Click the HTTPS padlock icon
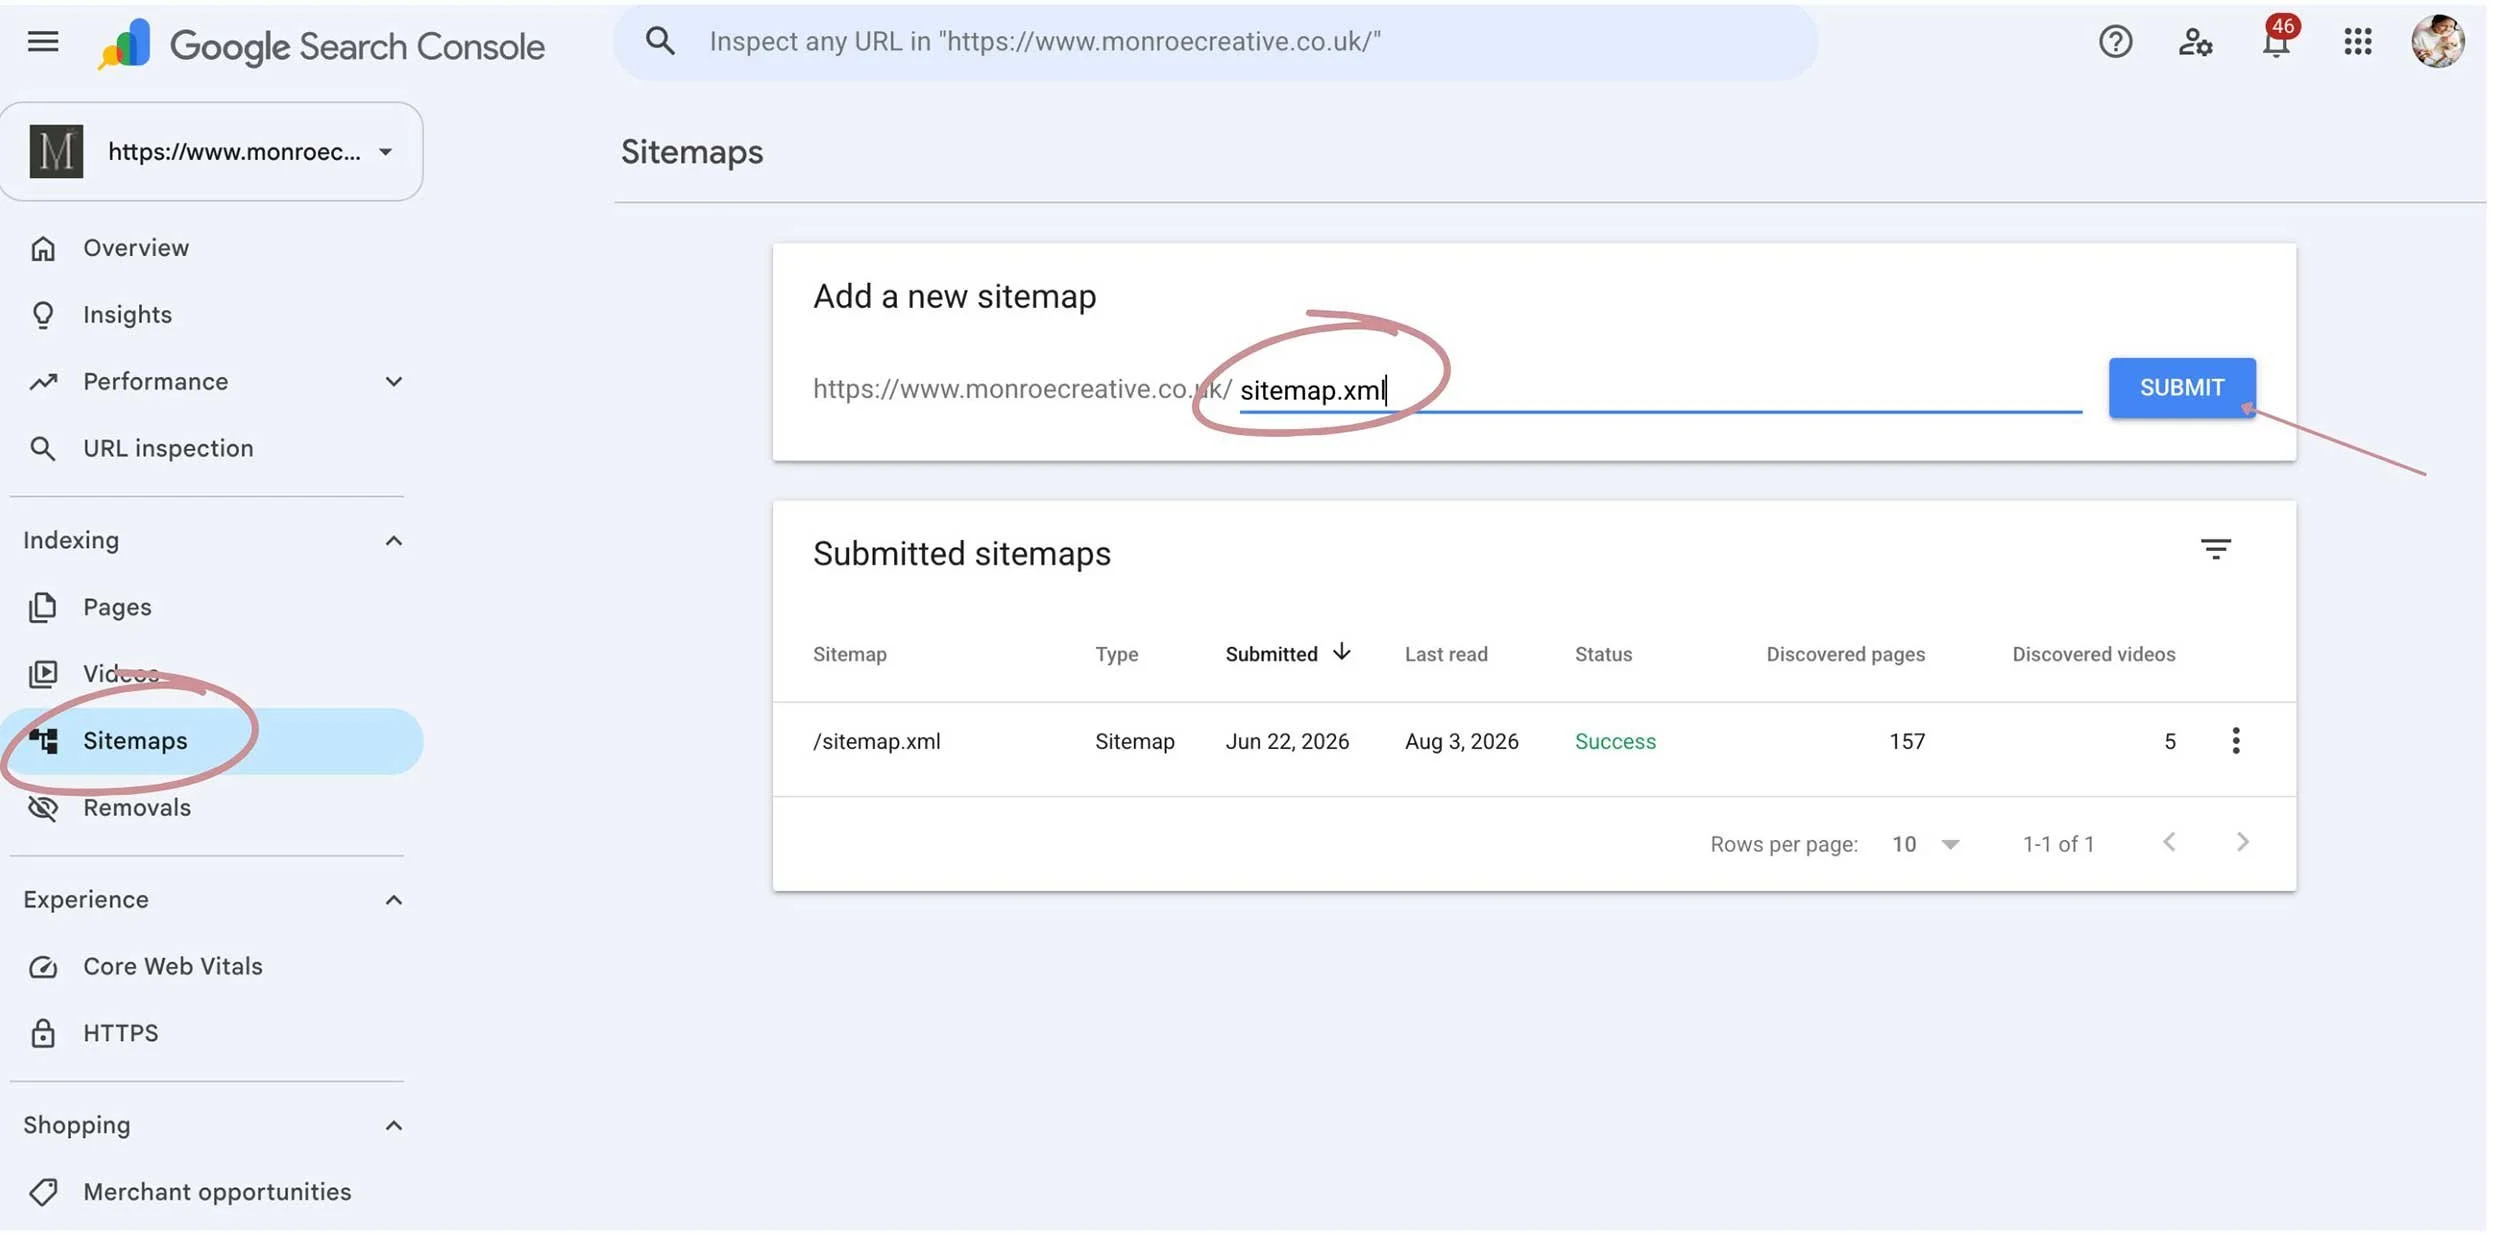This screenshot has width=2500, height=1236. click(43, 1033)
